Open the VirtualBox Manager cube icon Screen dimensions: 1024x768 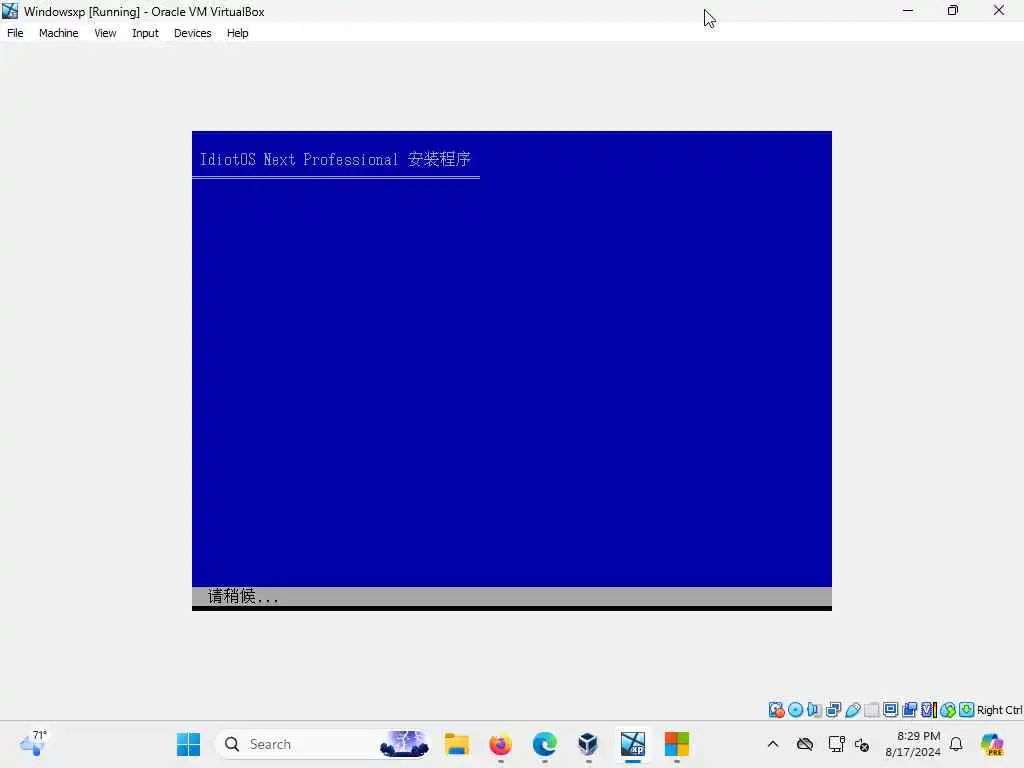[x=588, y=744]
